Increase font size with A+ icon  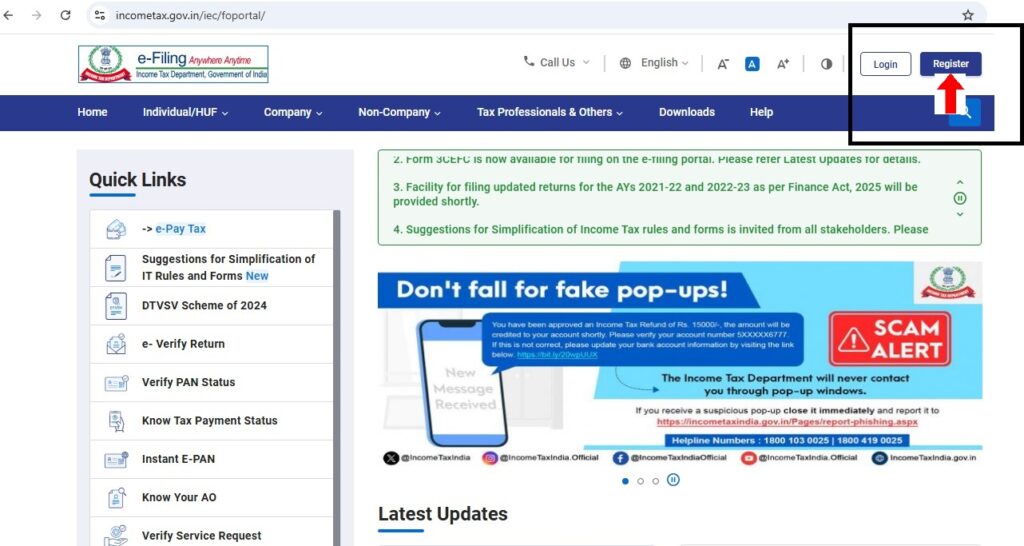782,64
